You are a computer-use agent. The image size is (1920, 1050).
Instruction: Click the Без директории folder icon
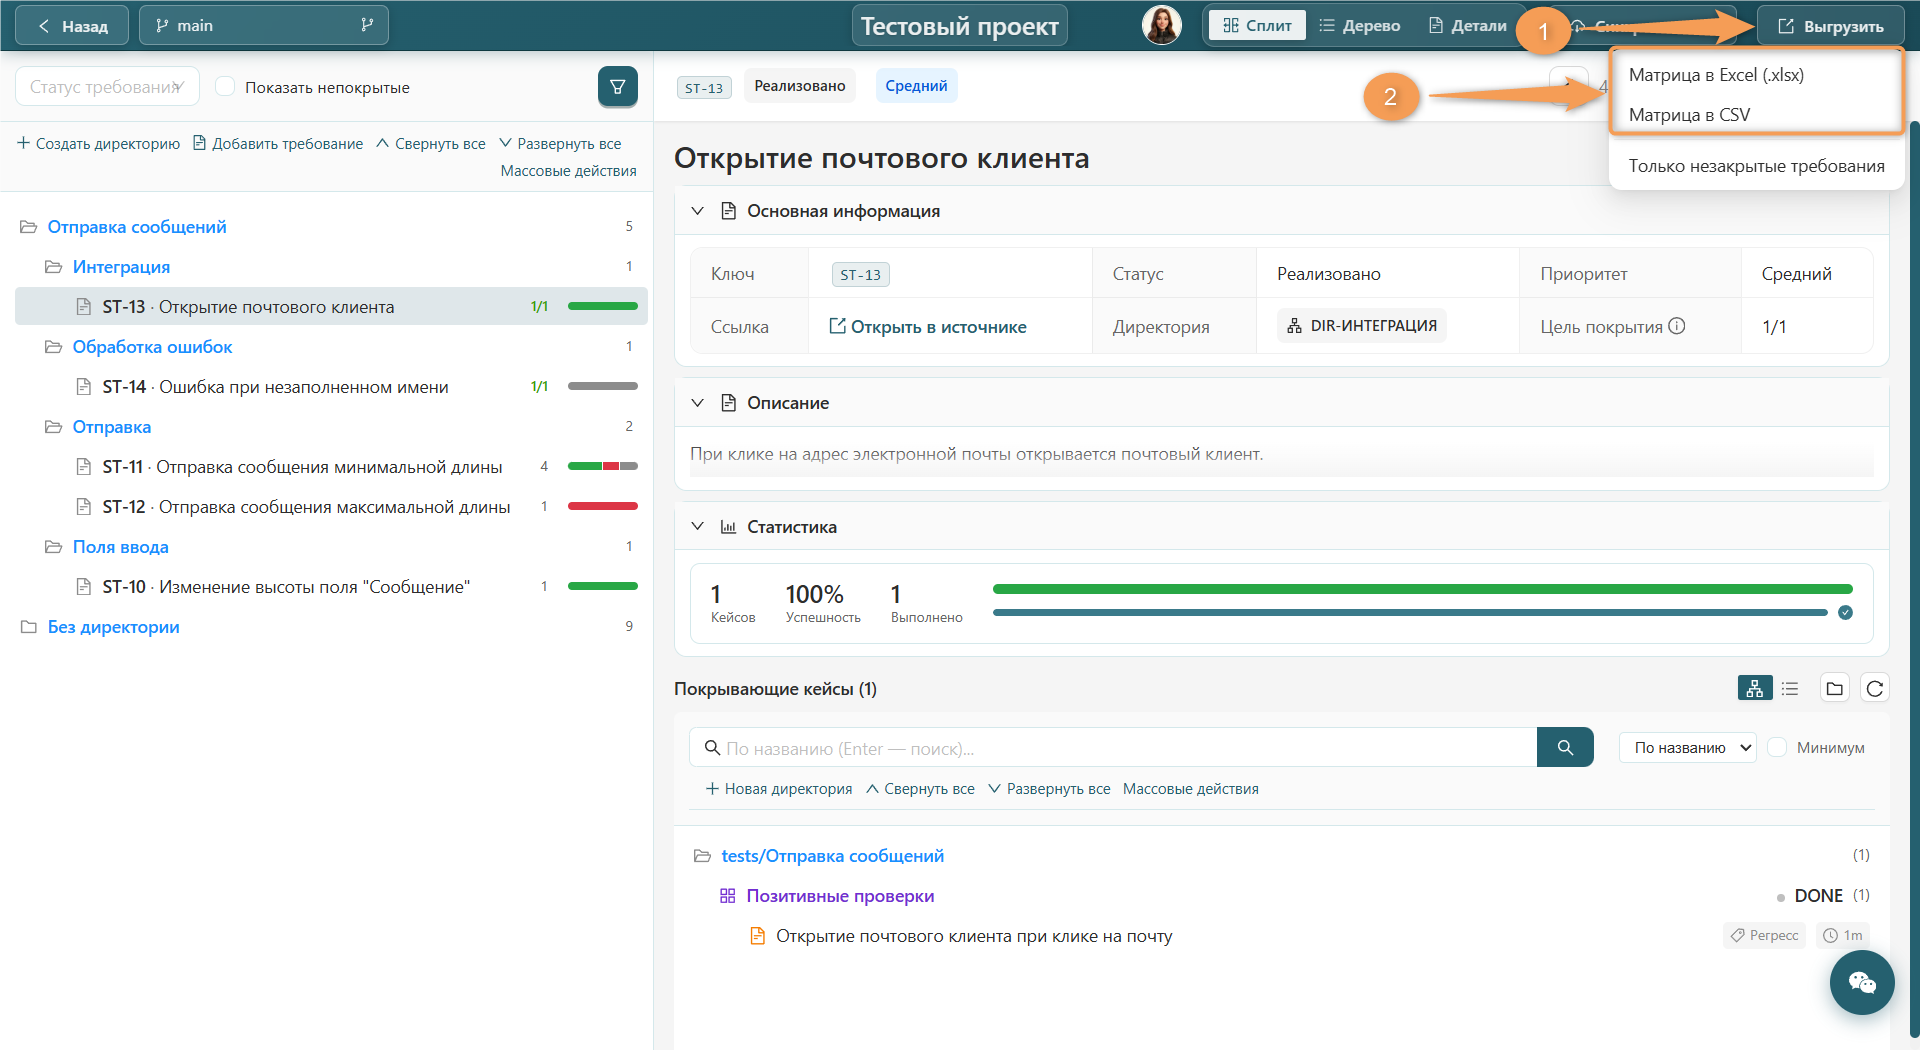pos(29,627)
